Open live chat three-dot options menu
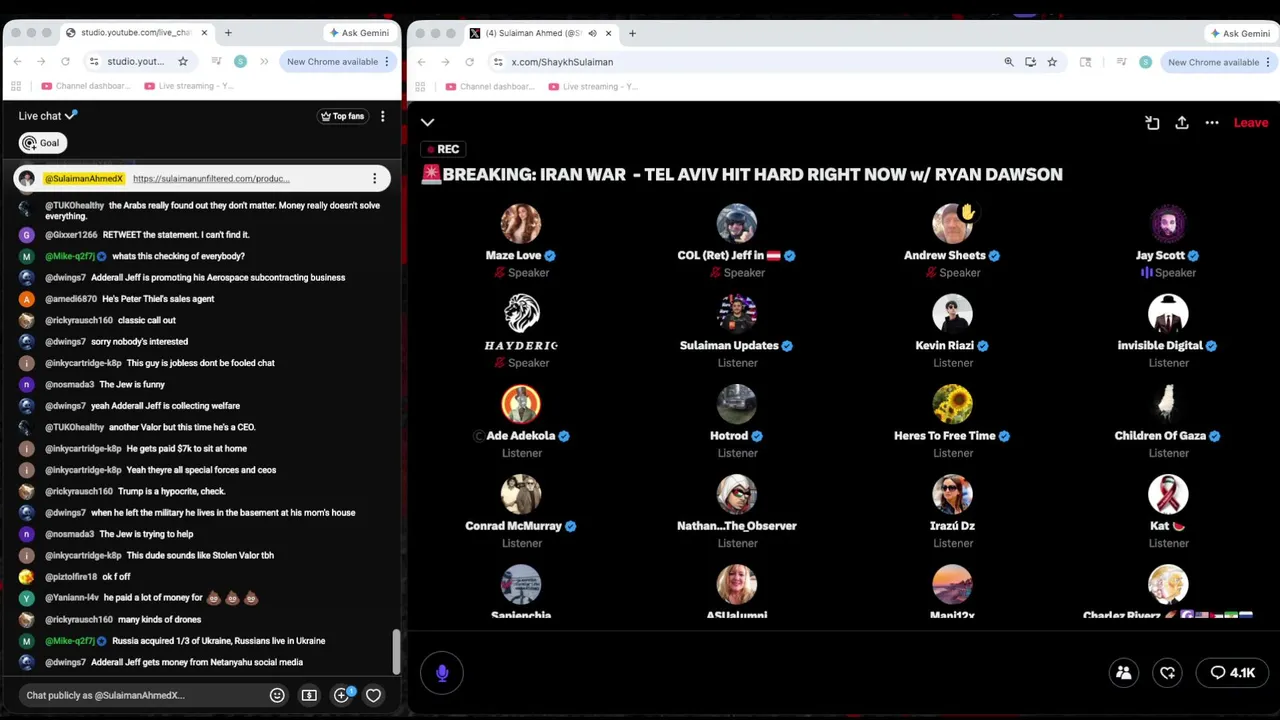Image resolution: width=1280 pixels, height=720 pixels. pyautogui.click(x=382, y=116)
